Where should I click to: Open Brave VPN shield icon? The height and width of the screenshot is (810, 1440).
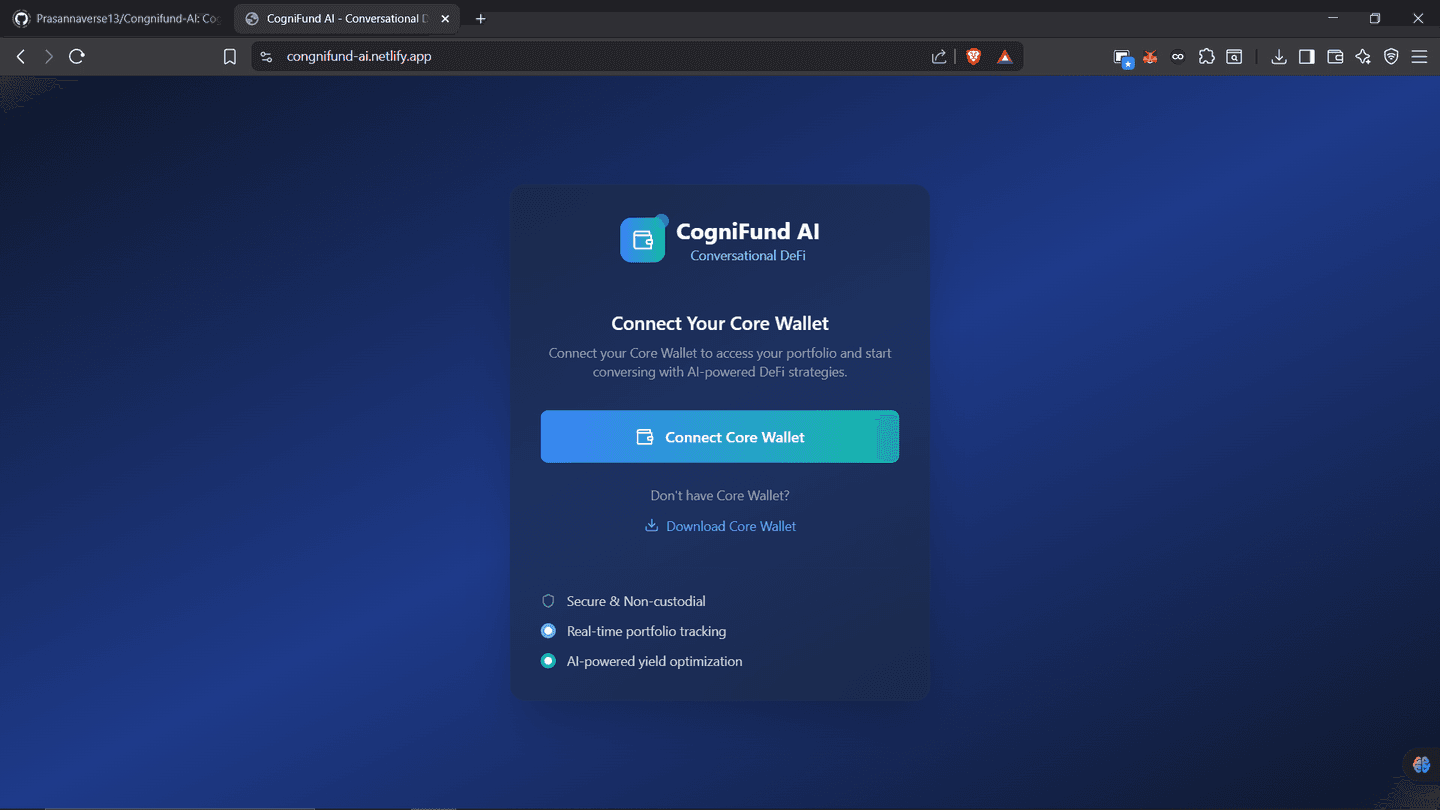(x=1391, y=57)
